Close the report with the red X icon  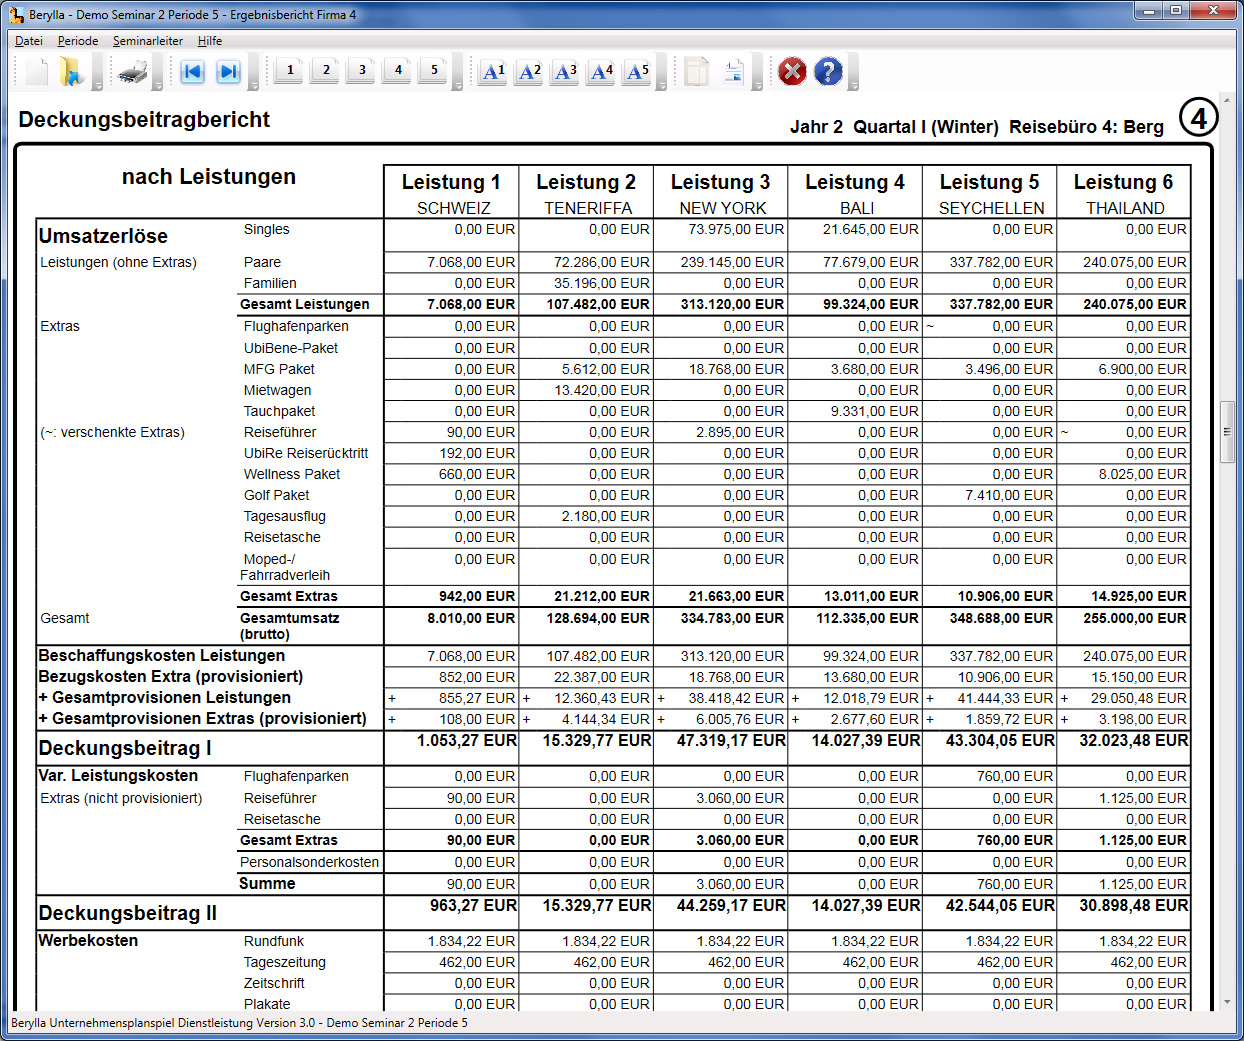tap(792, 72)
